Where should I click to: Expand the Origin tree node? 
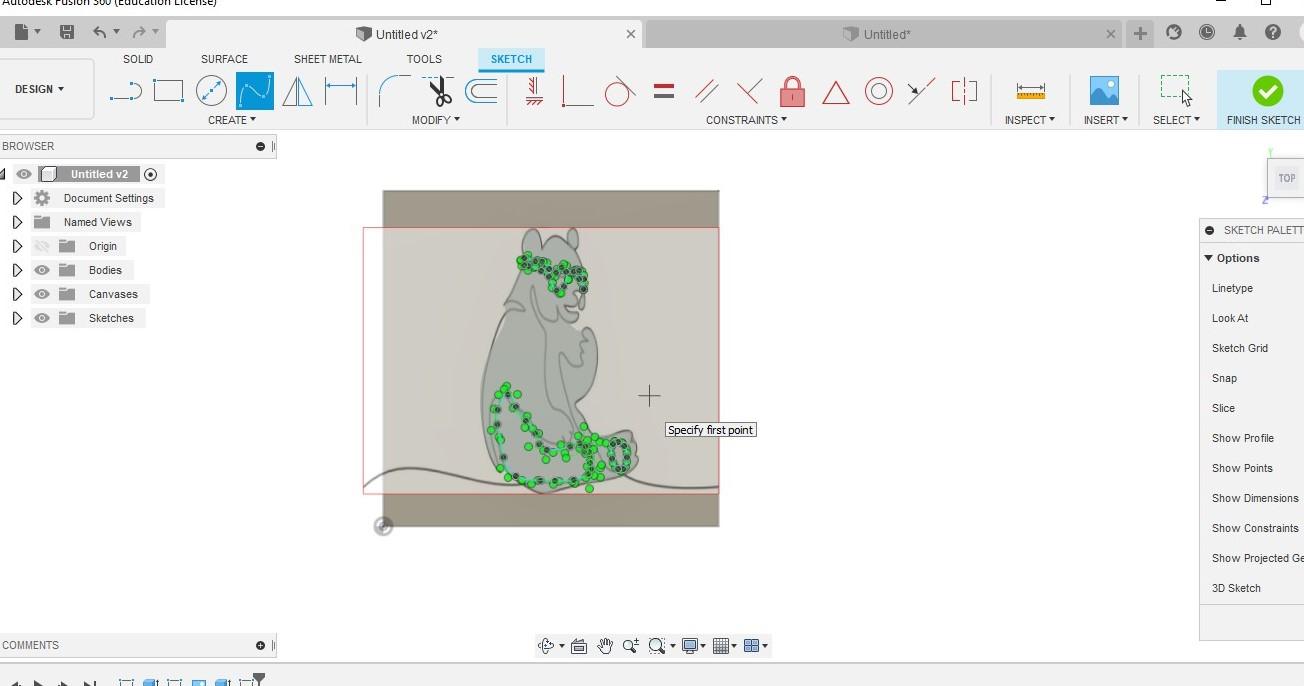[x=17, y=246]
